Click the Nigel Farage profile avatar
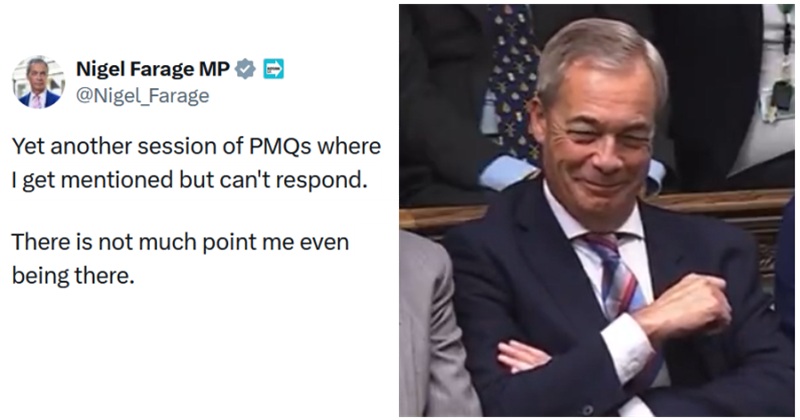This screenshot has width=800, height=420. [38, 82]
